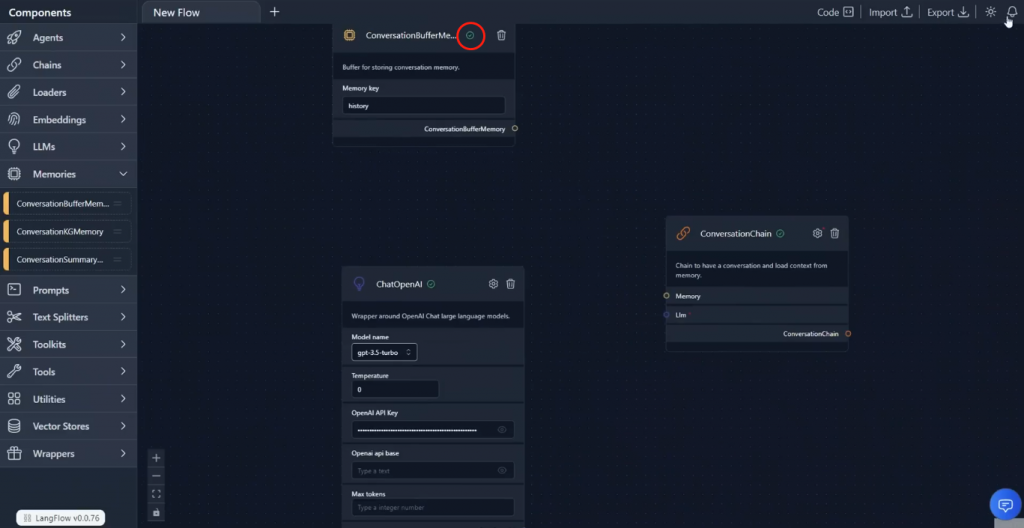Open the chat bubble button
1024x528 pixels.
point(1005,504)
